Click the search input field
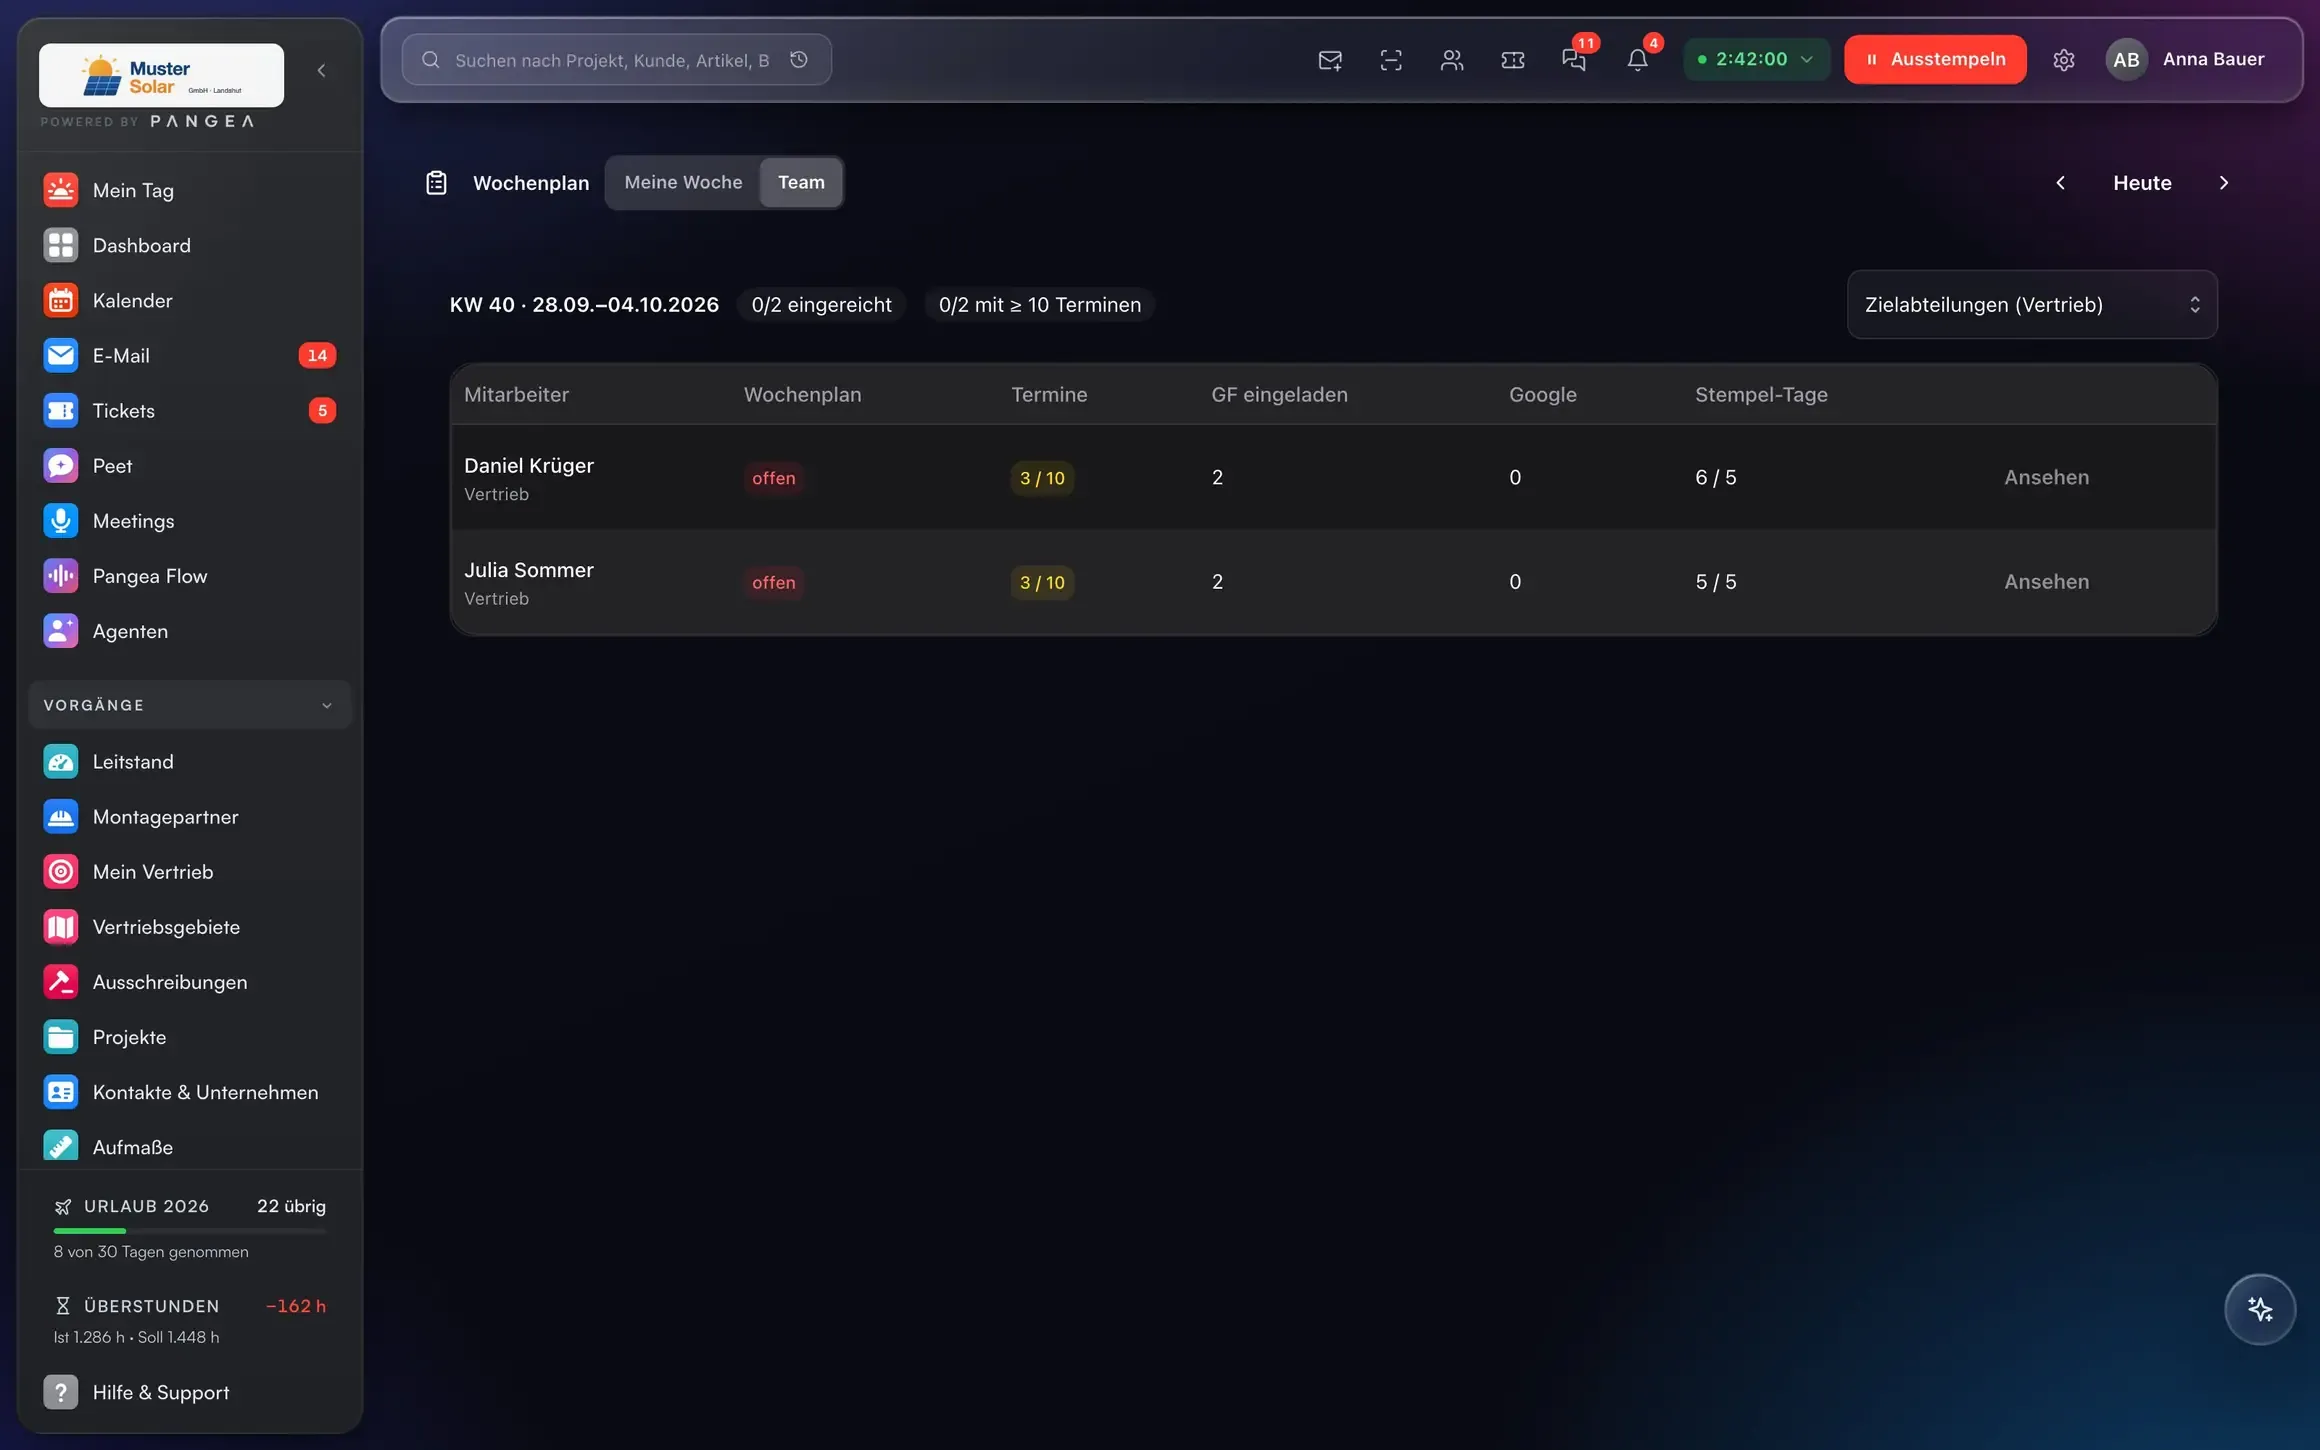 point(616,60)
